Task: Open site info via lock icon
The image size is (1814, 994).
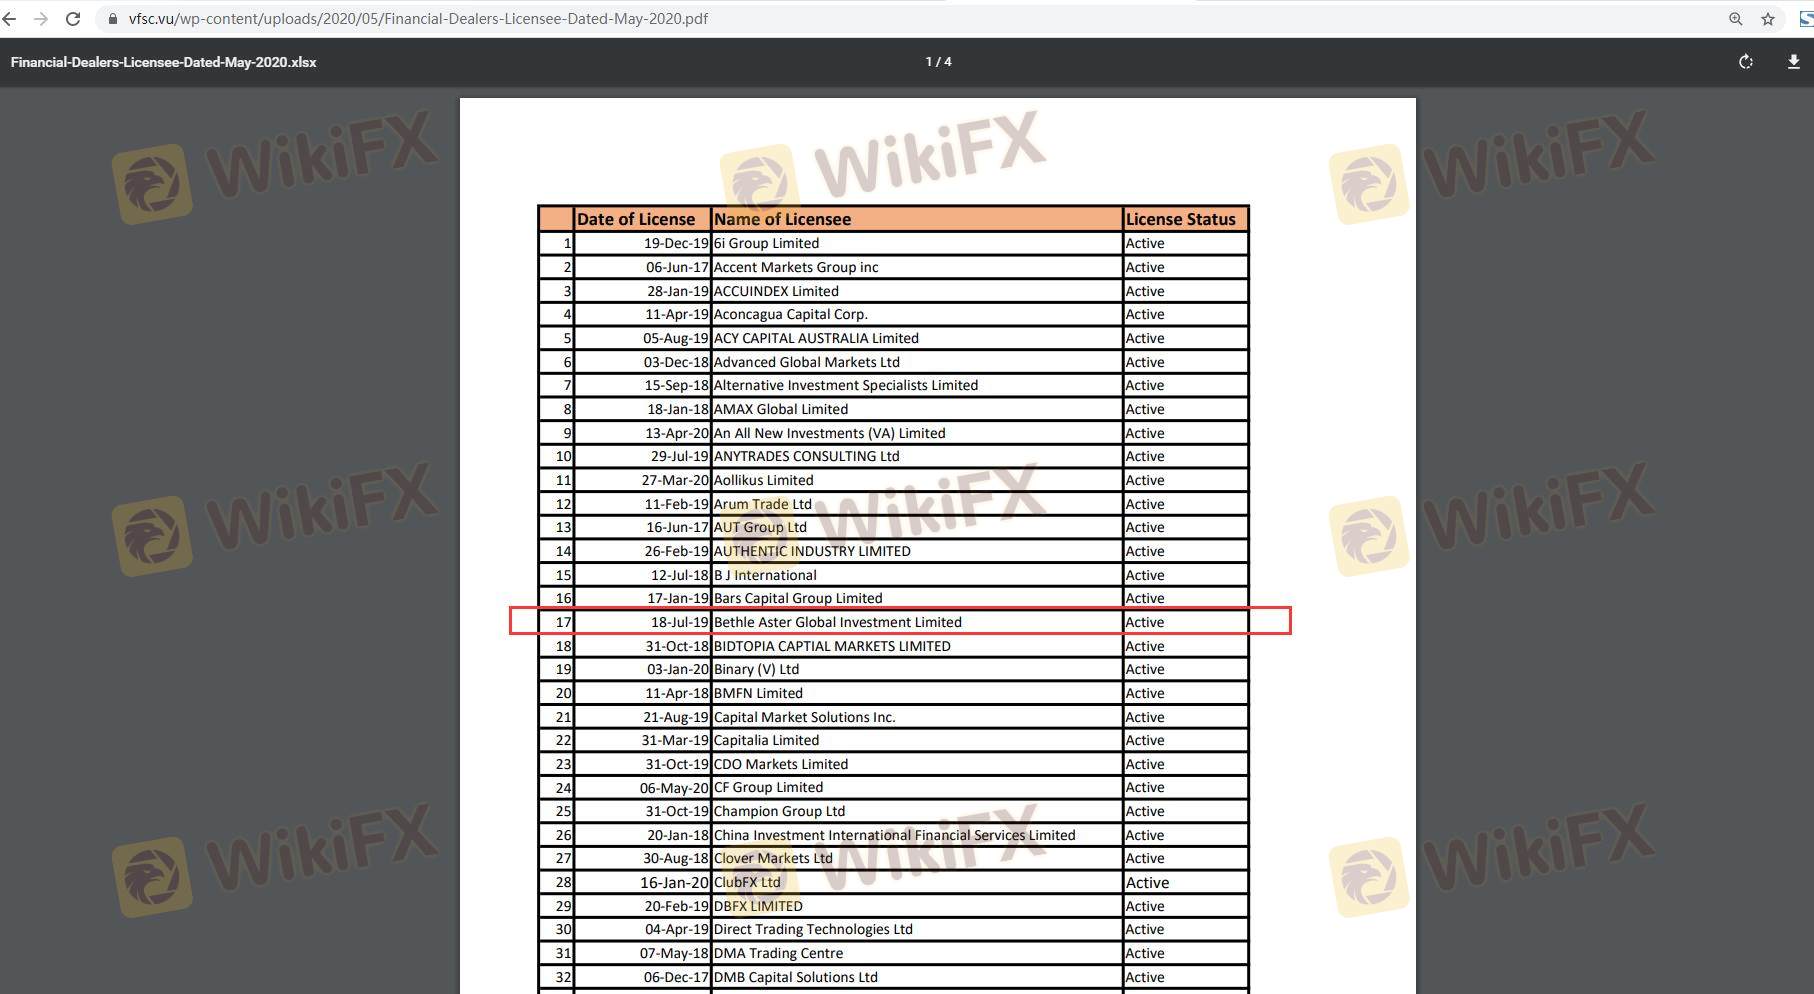Action: [x=113, y=19]
